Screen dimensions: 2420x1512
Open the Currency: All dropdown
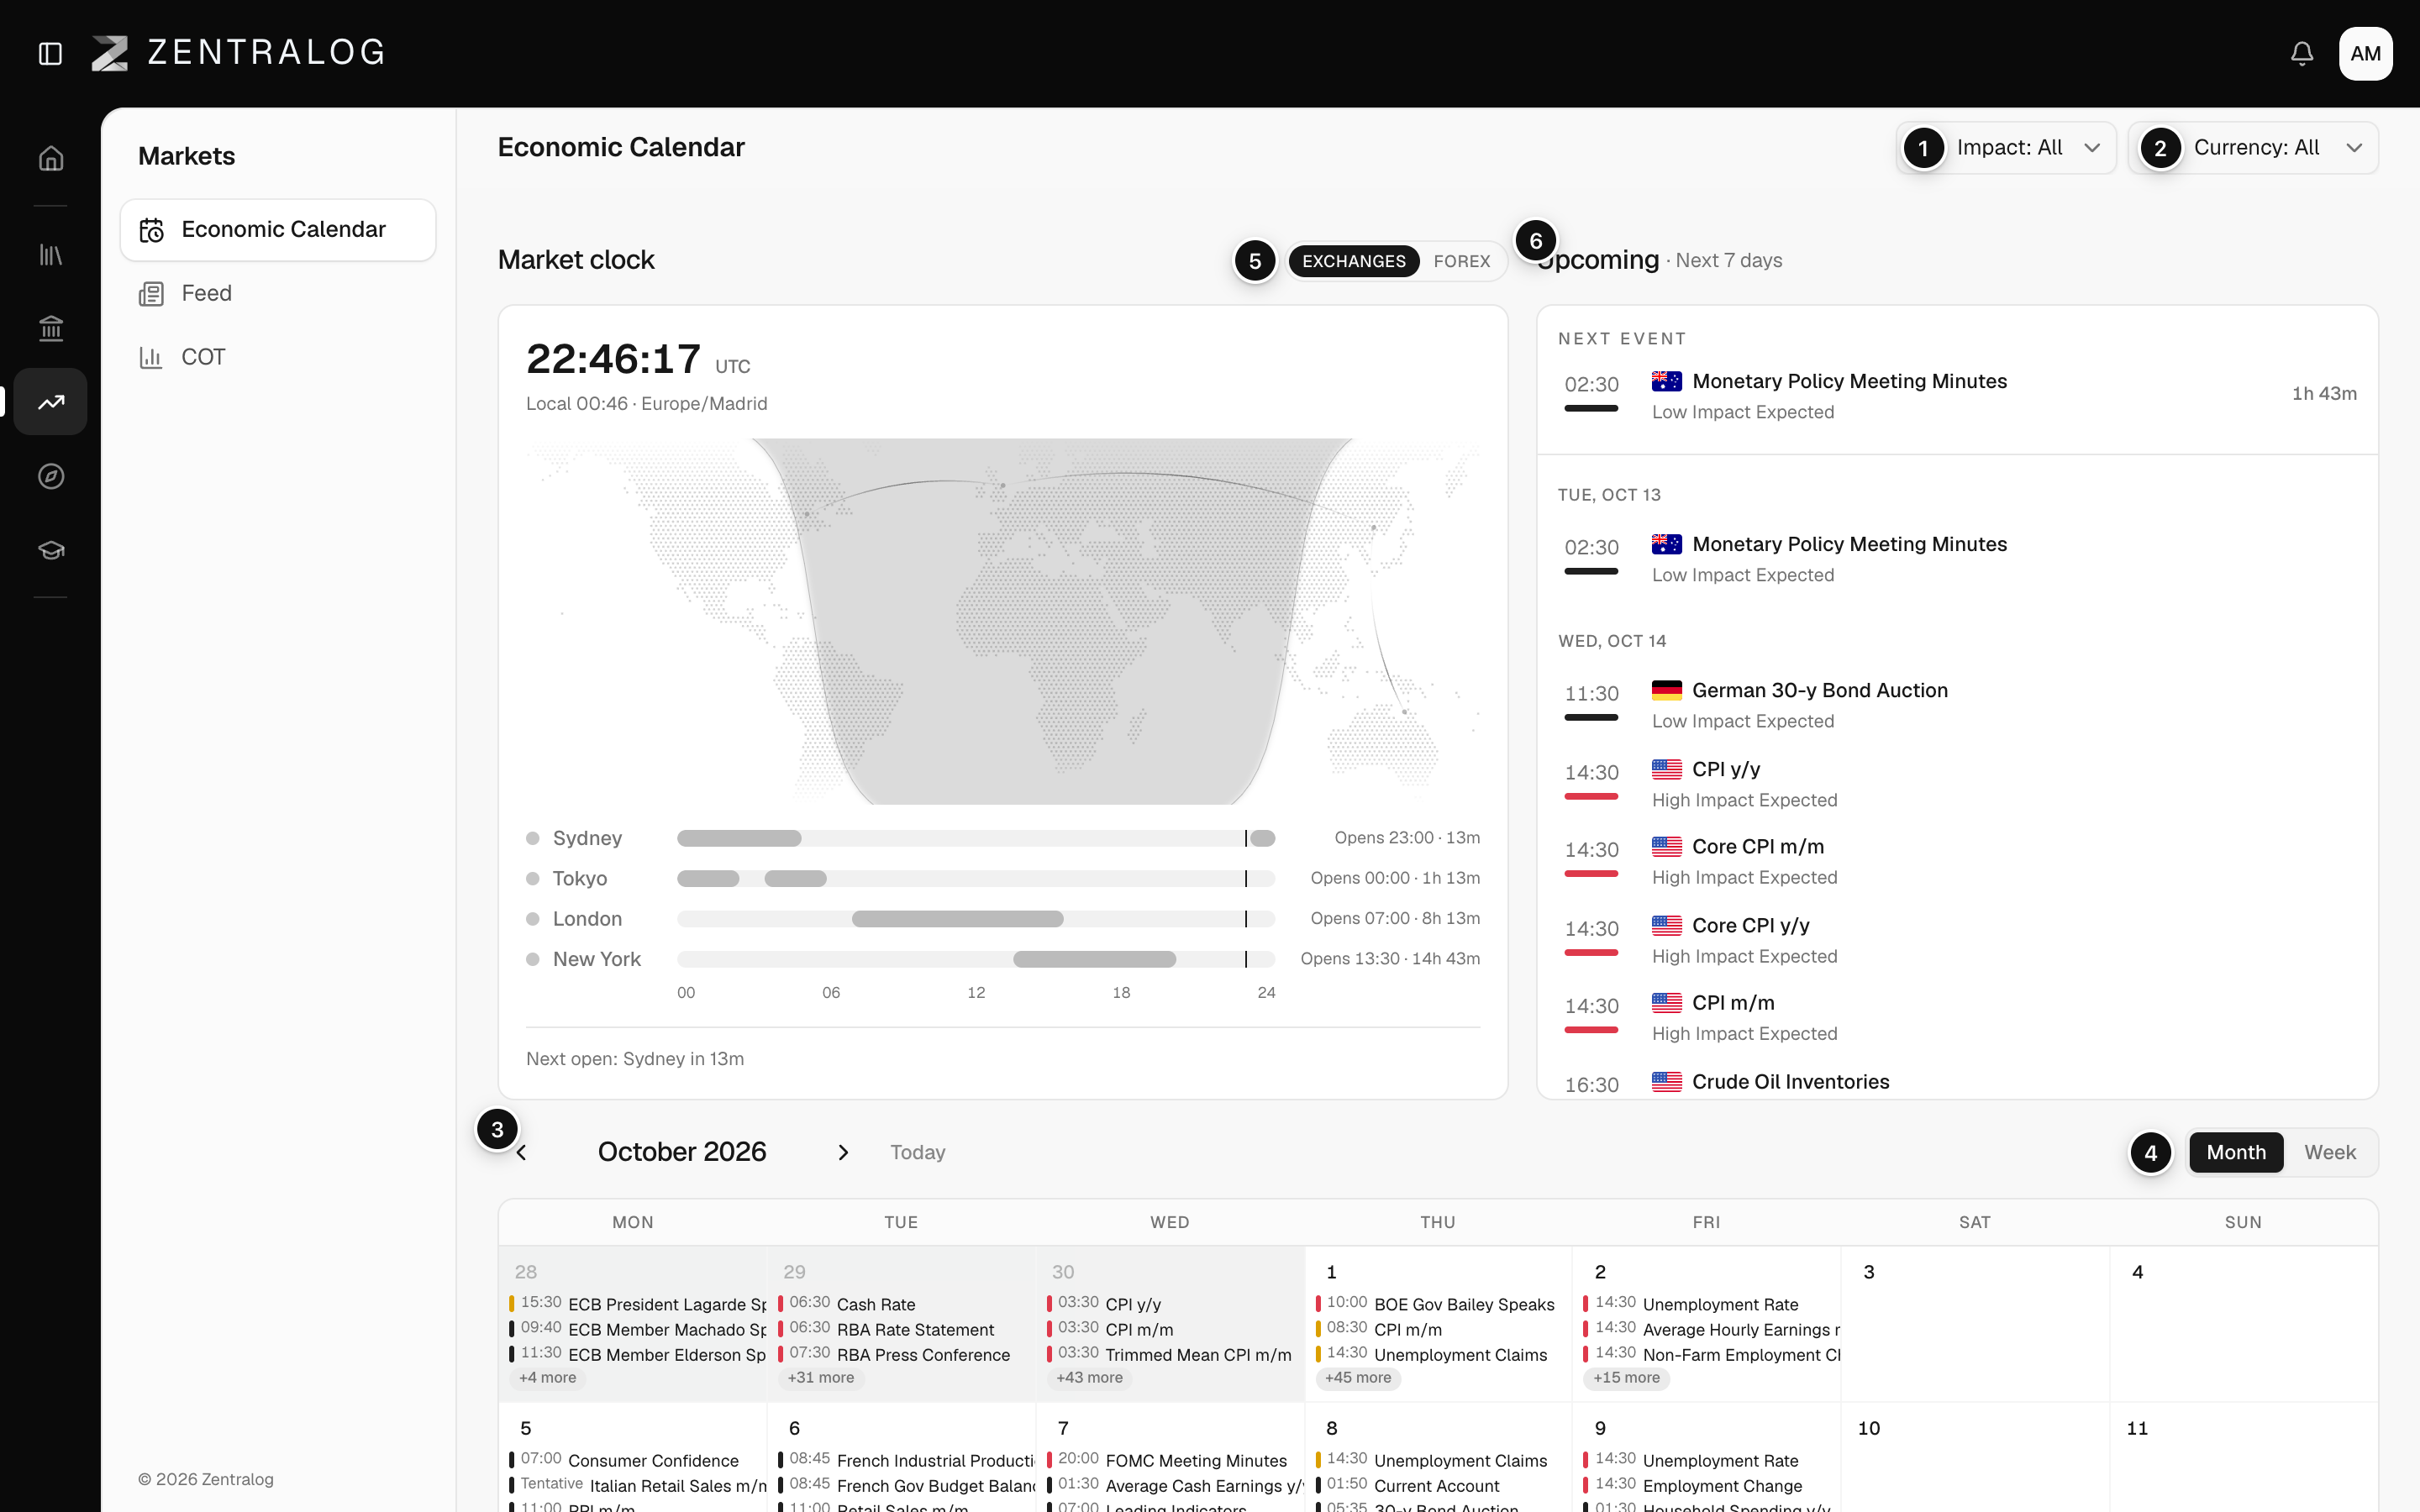pos(2253,148)
